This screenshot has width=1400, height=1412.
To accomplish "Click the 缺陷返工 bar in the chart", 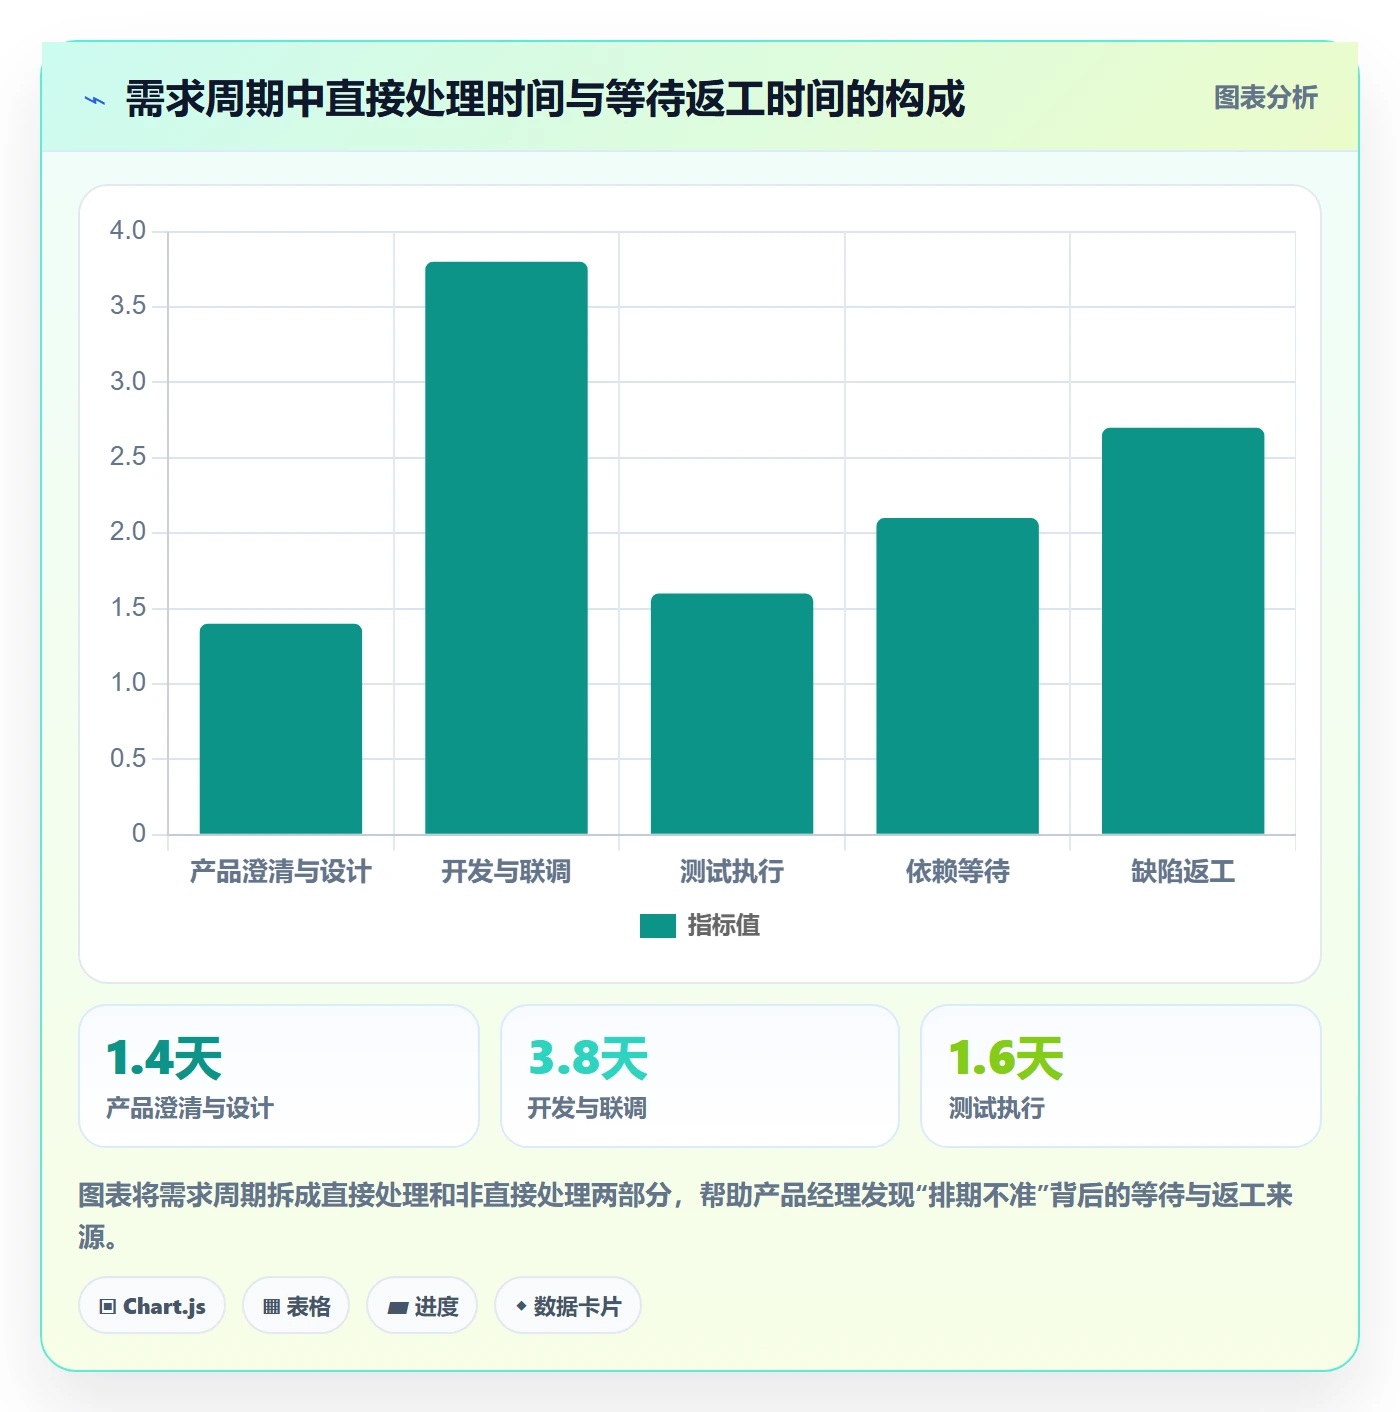I will point(1183,631).
